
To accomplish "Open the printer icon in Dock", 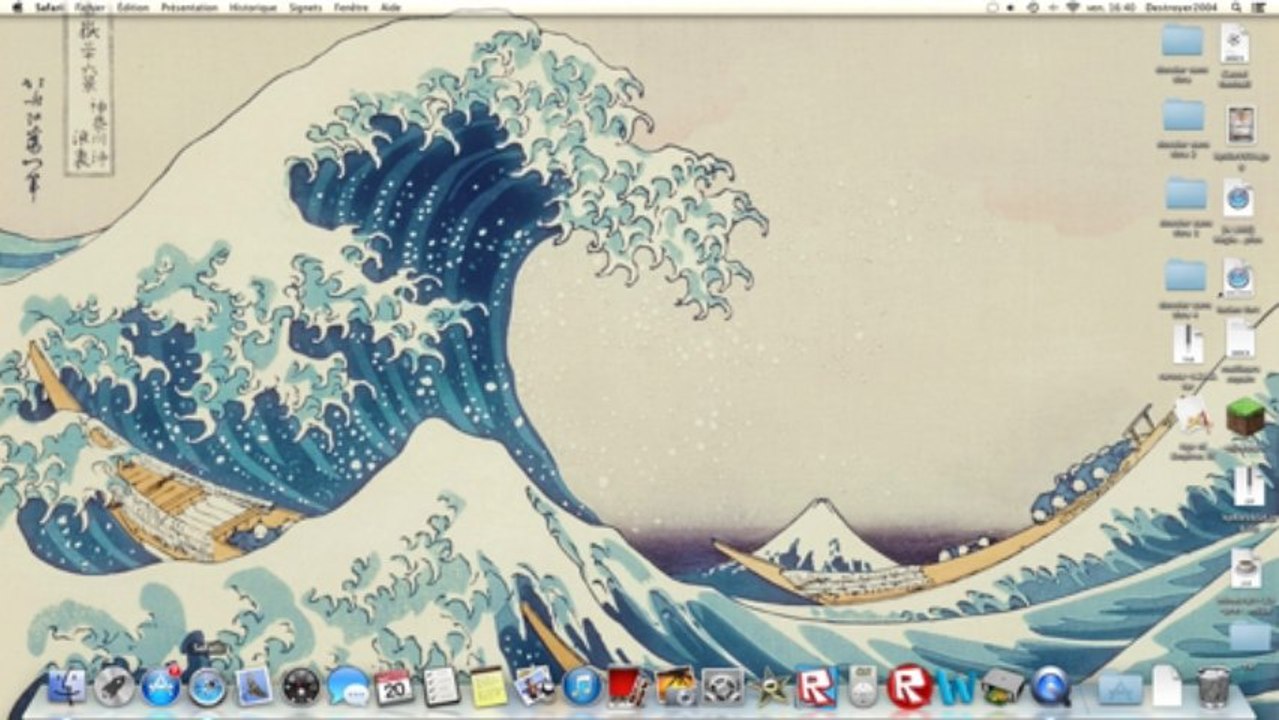I will click(1003, 686).
